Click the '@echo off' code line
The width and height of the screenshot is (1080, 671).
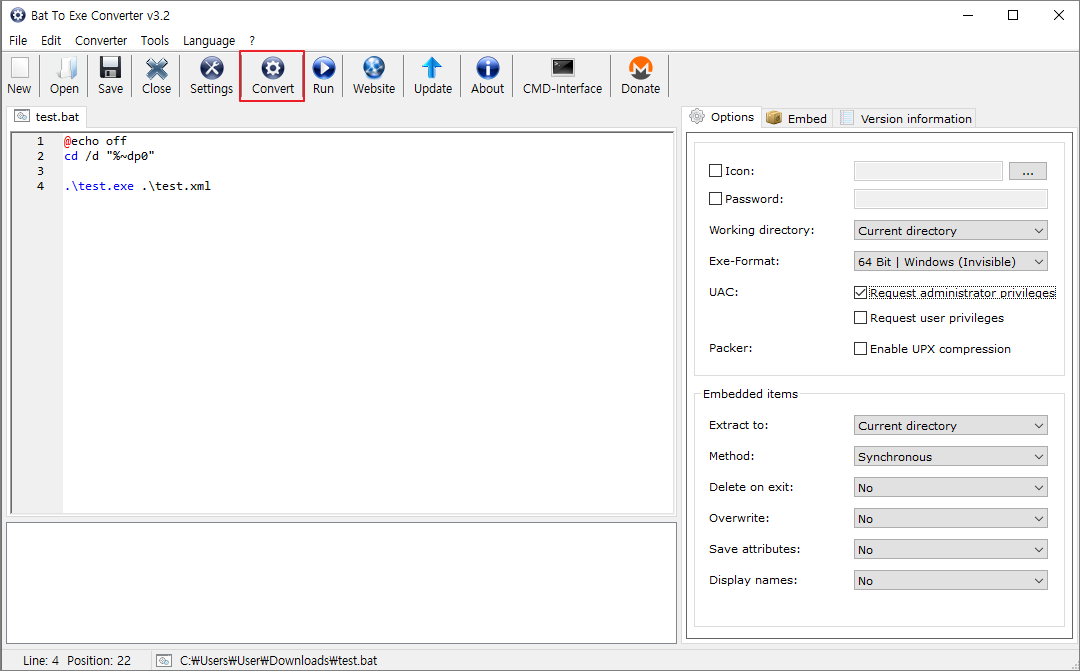(96, 141)
